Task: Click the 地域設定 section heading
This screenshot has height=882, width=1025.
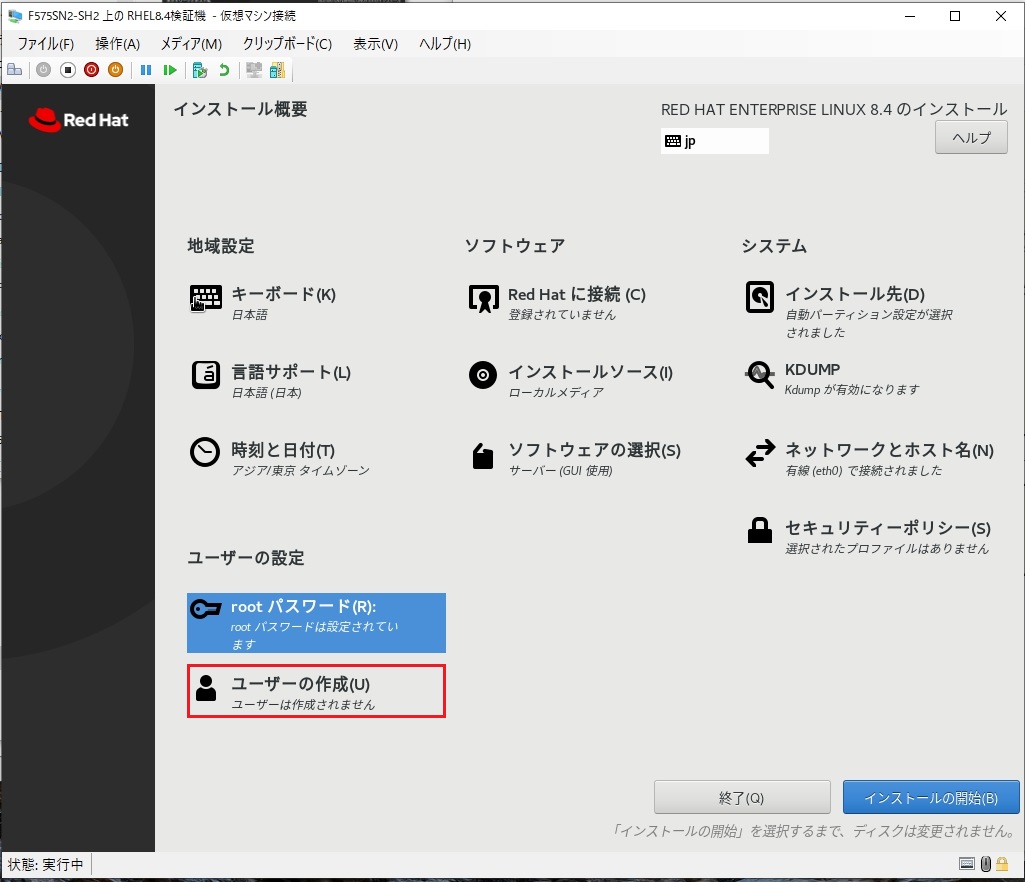Action: pyautogui.click(x=221, y=246)
